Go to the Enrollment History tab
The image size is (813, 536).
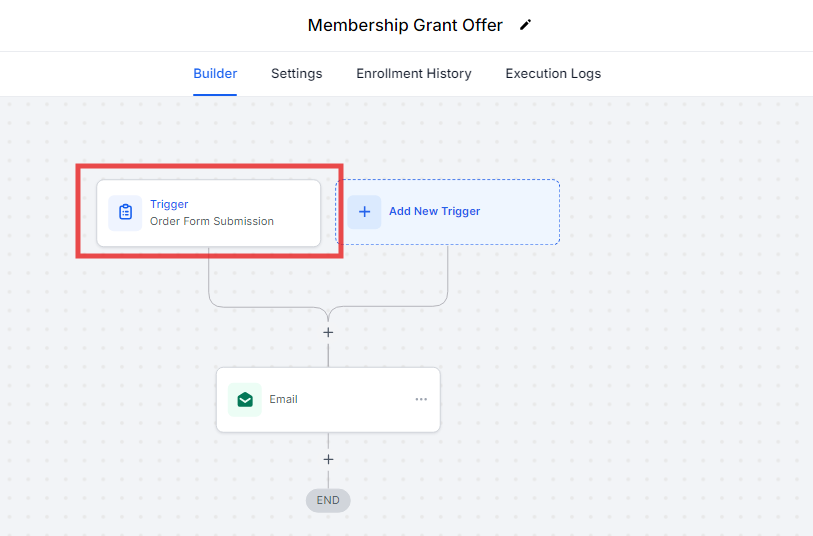(414, 74)
